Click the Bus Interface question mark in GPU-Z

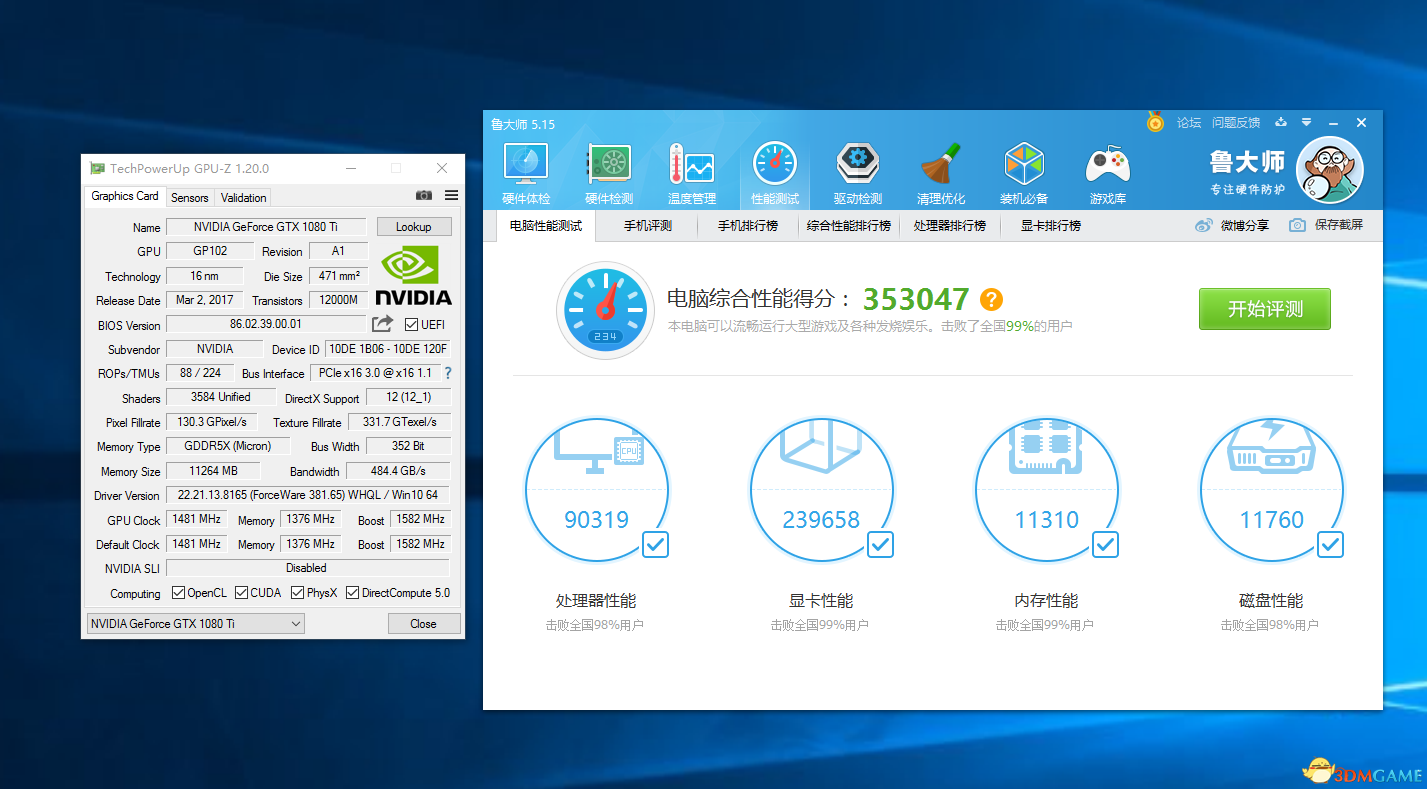coord(448,373)
